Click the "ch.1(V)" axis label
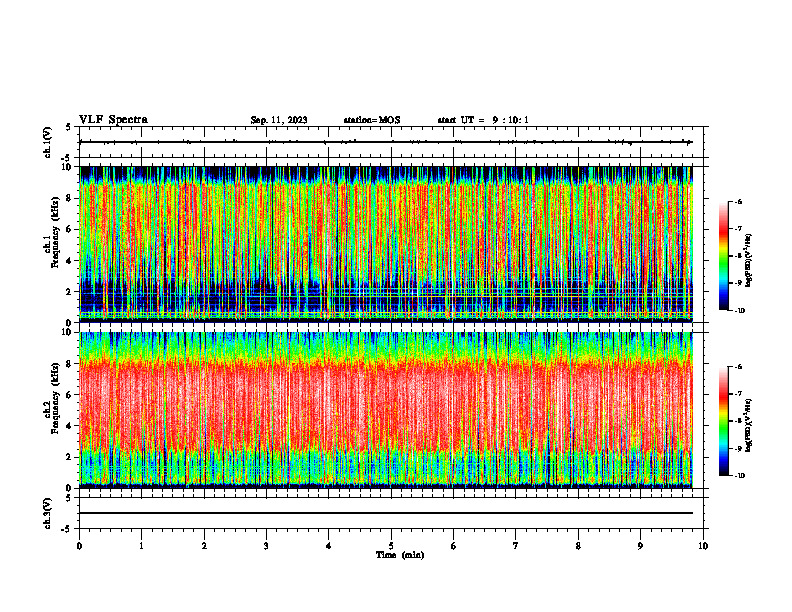Image resolution: width=792 pixels, height=612 pixels. tap(48, 142)
